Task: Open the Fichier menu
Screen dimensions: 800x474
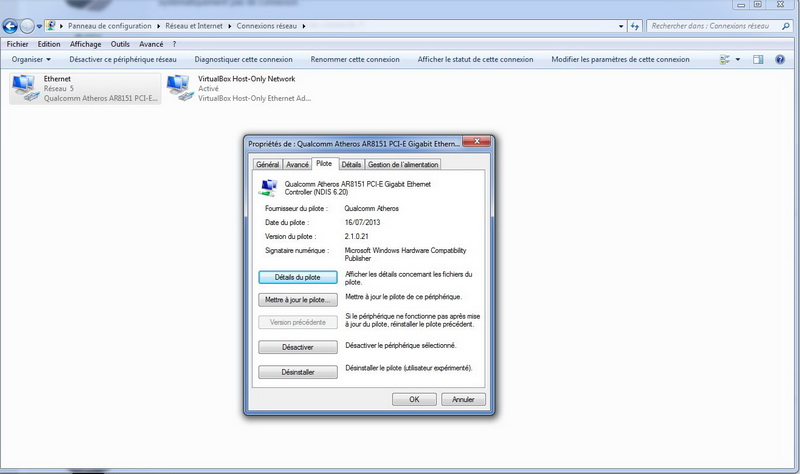Action: [x=17, y=44]
